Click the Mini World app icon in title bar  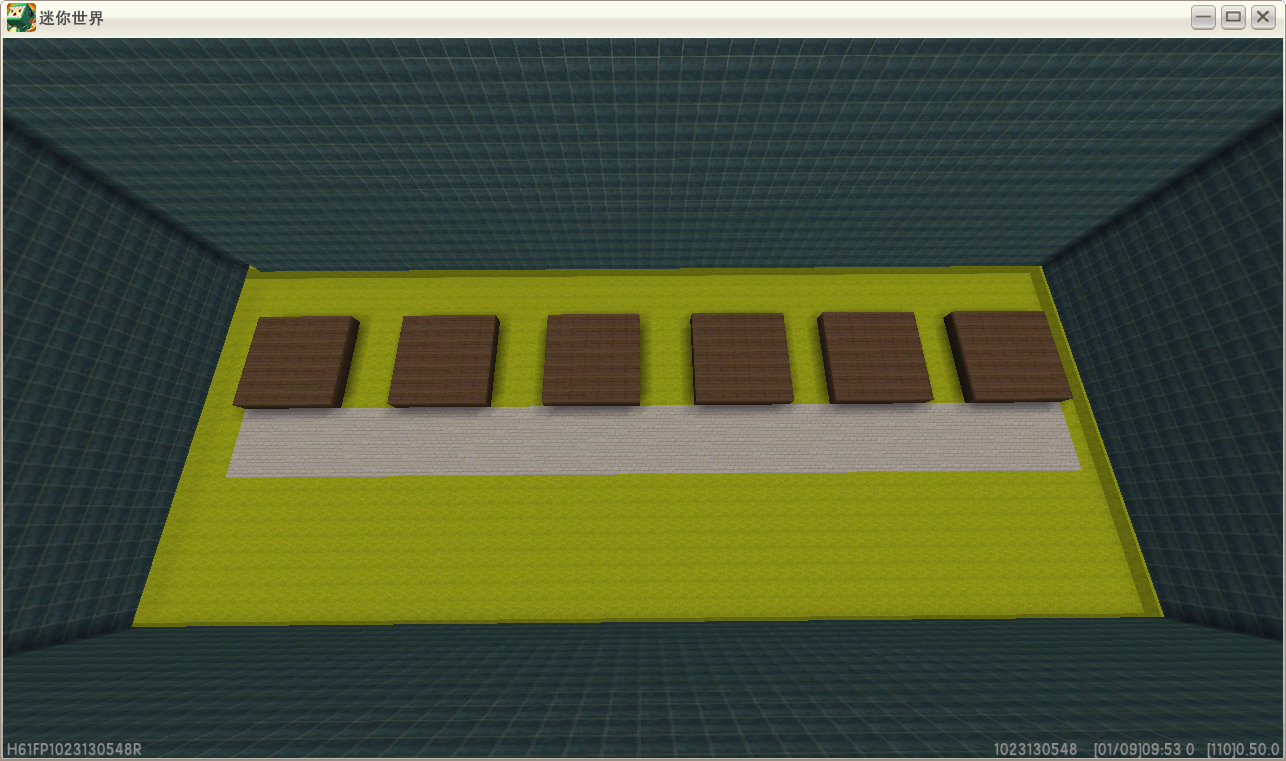point(21,18)
